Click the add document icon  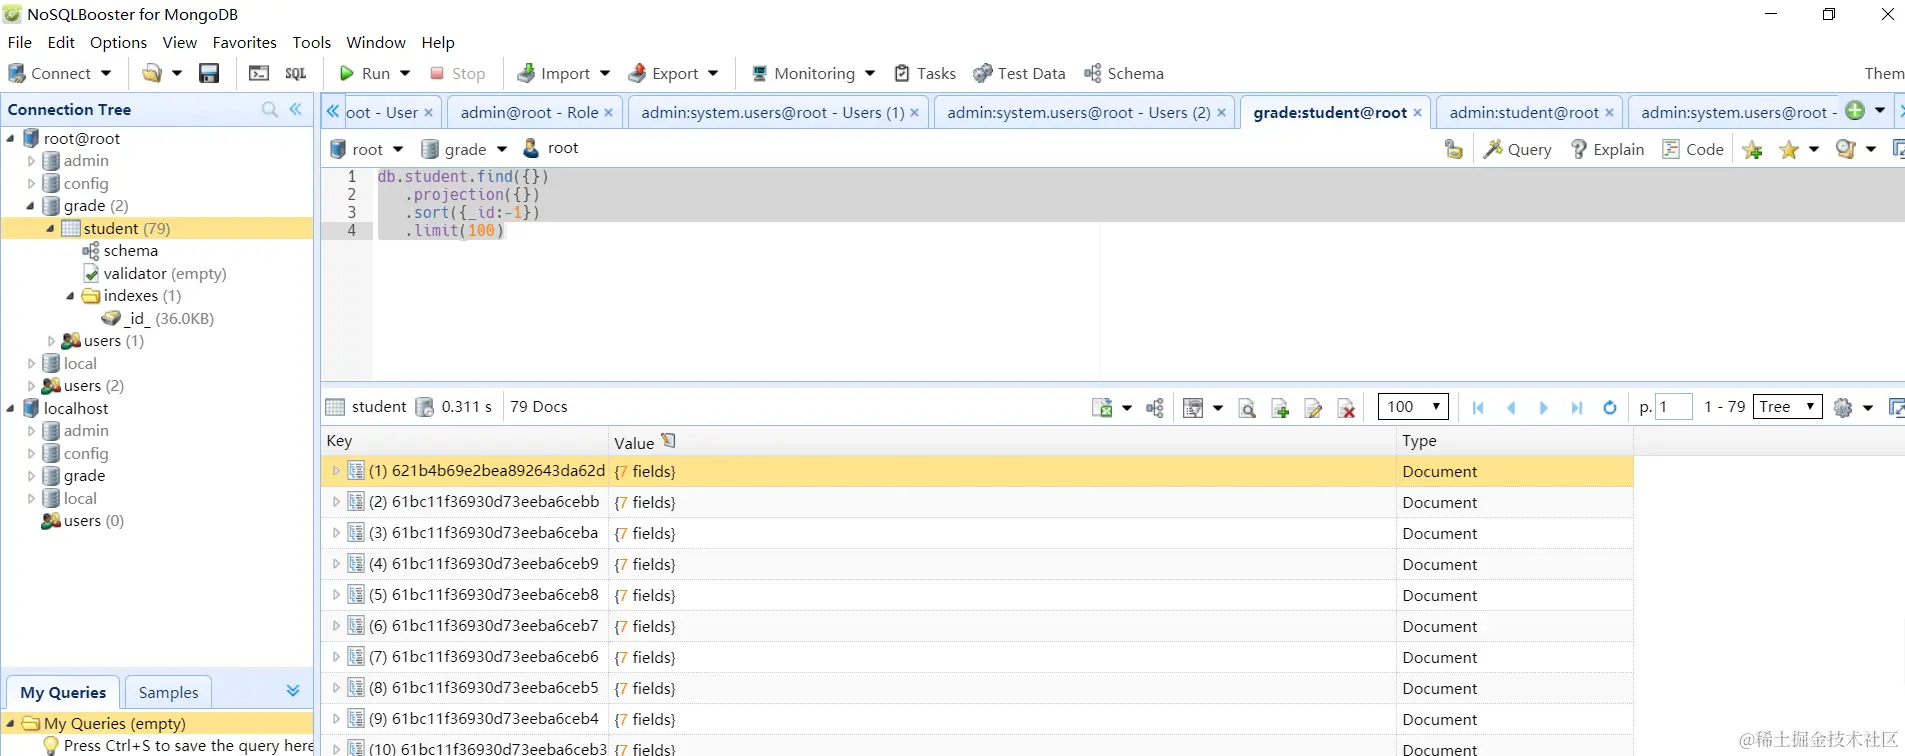(1280, 408)
